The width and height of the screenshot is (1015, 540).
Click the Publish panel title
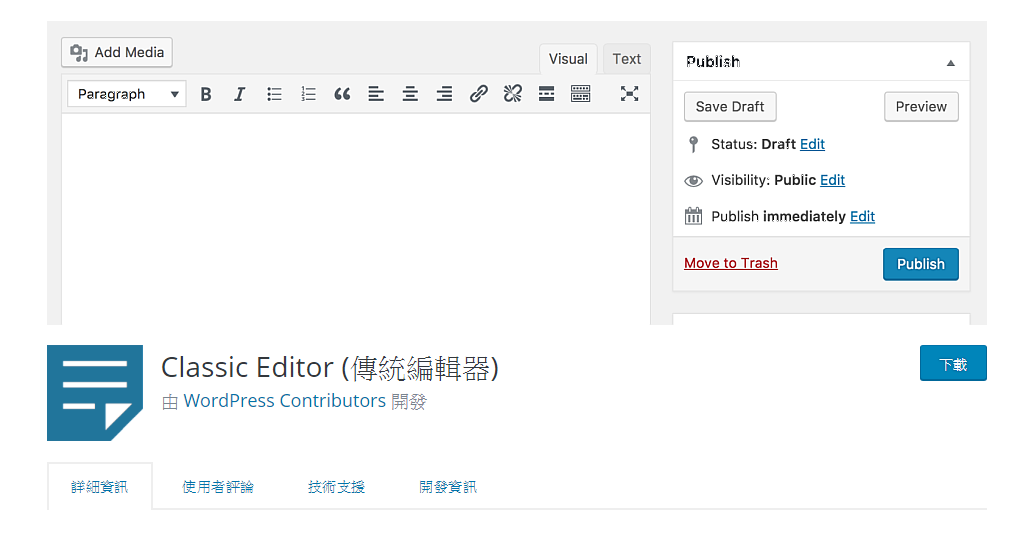tap(713, 62)
